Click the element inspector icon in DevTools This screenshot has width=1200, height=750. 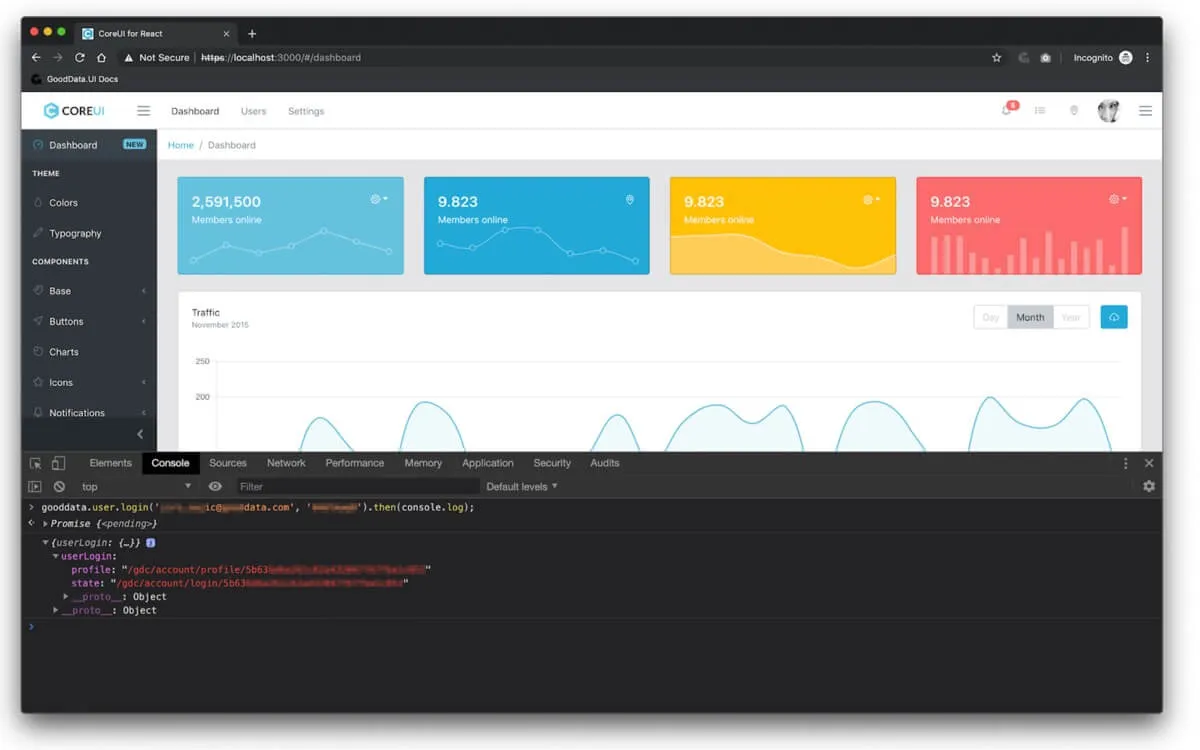pos(37,463)
